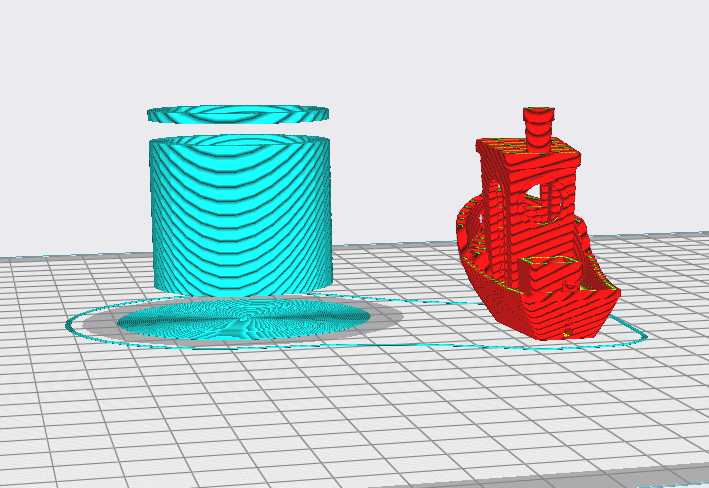Click the red Benchy chimney

tap(539, 128)
